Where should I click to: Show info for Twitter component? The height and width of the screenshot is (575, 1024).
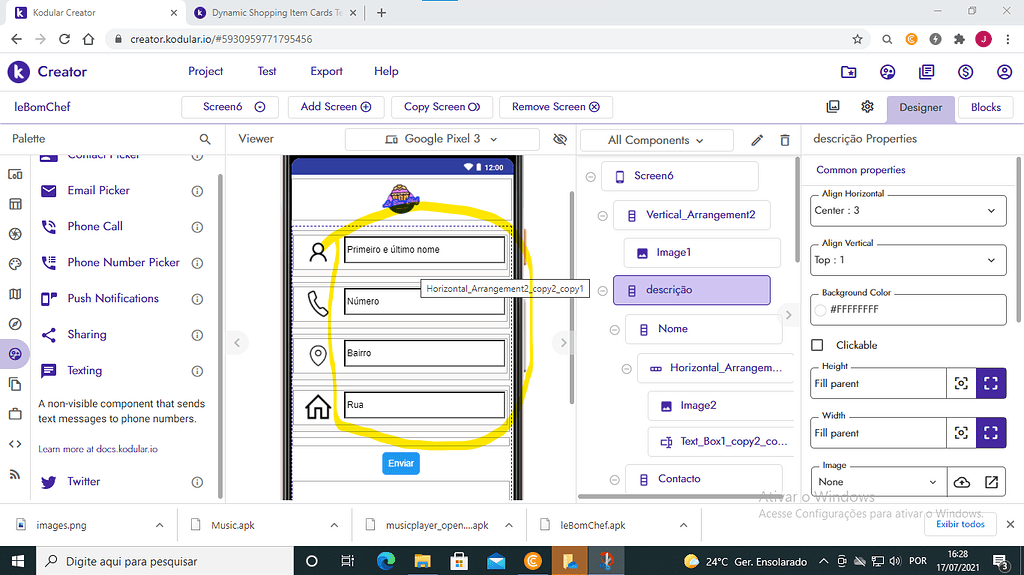(197, 482)
